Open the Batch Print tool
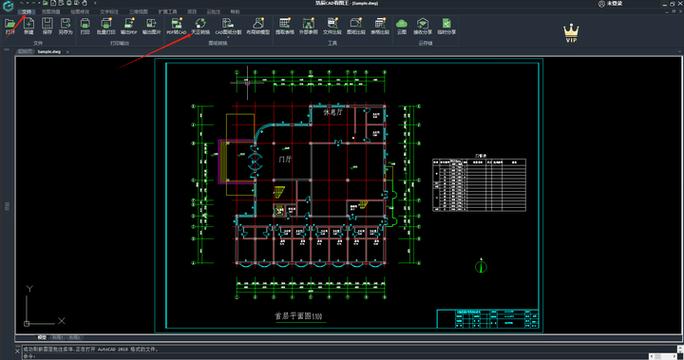The height and width of the screenshot is (360, 684). [x=106, y=26]
